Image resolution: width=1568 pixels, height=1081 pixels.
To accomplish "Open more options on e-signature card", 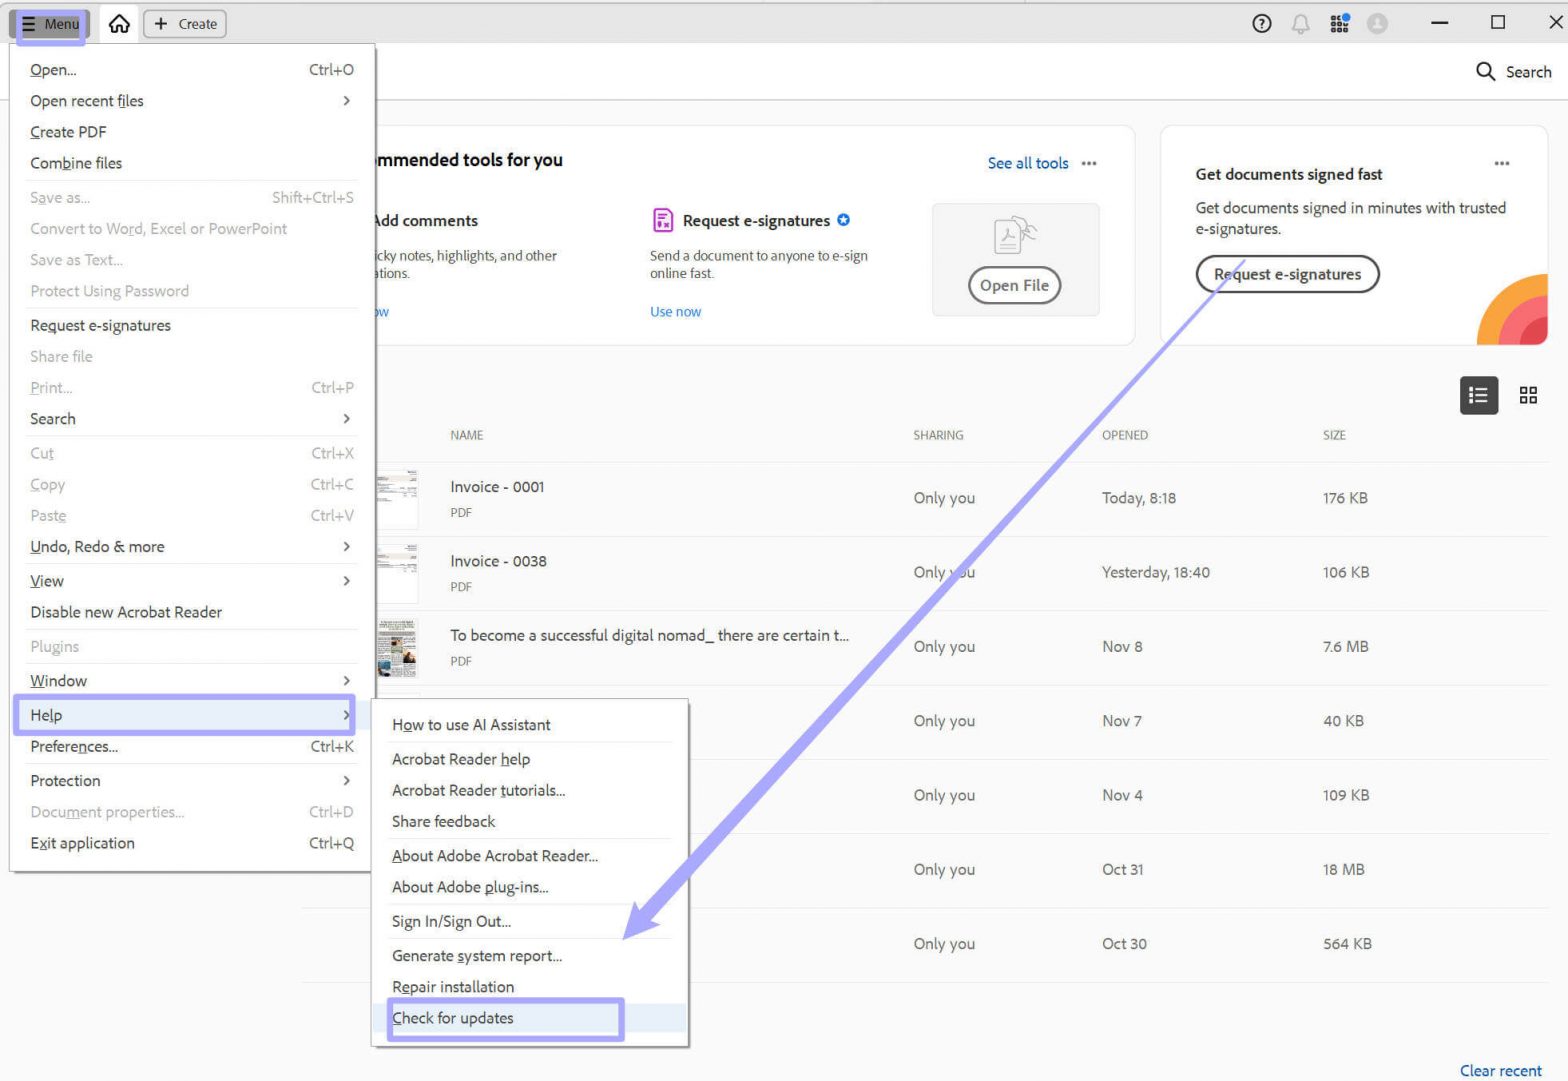I will coord(1502,163).
